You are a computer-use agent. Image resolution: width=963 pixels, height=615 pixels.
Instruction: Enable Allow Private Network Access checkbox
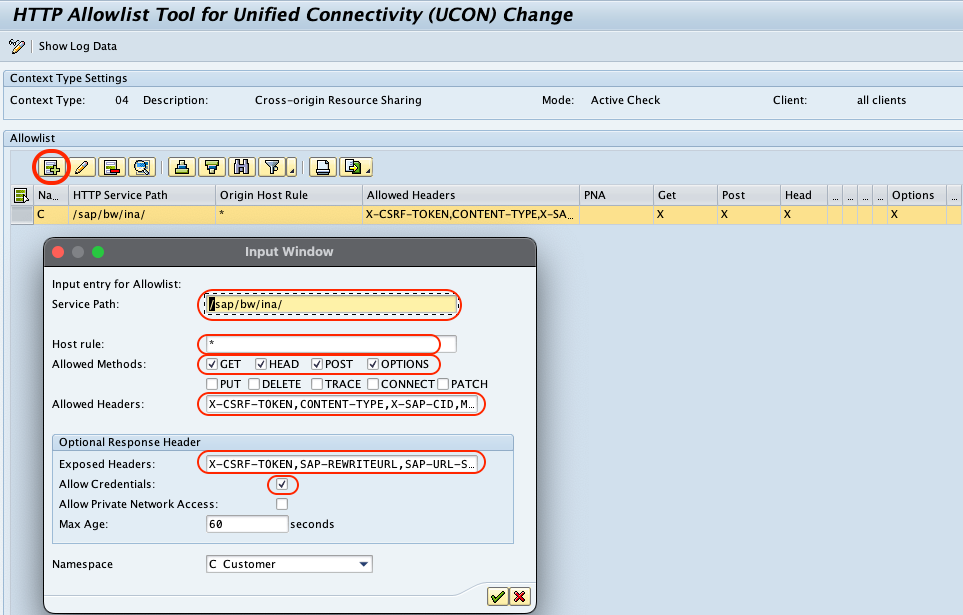coord(282,504)
